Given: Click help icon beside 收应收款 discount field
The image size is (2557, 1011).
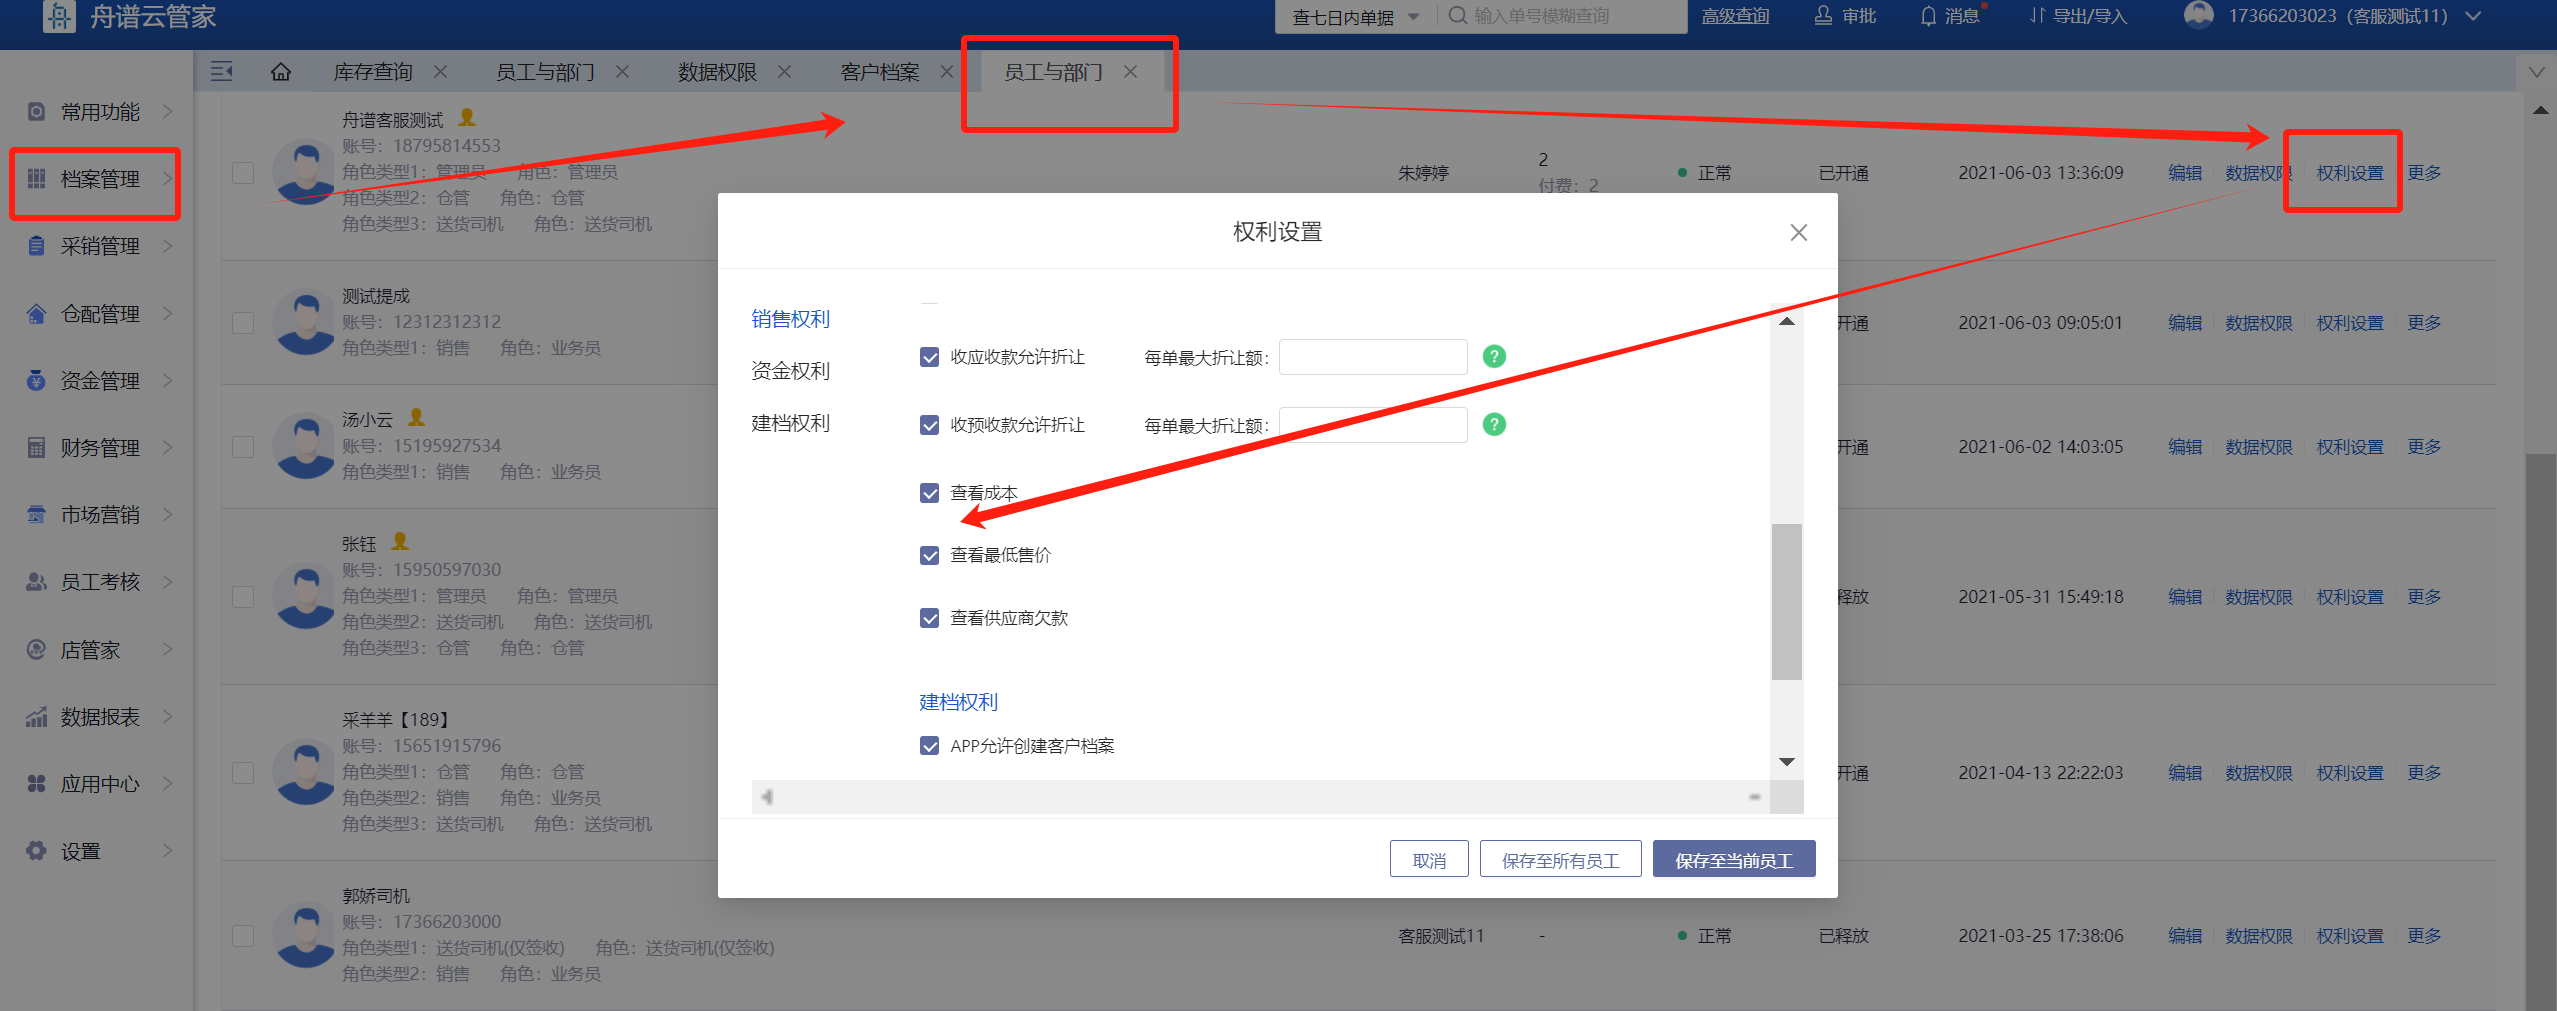Looking at the screenshot, I should click(1494, 357).
